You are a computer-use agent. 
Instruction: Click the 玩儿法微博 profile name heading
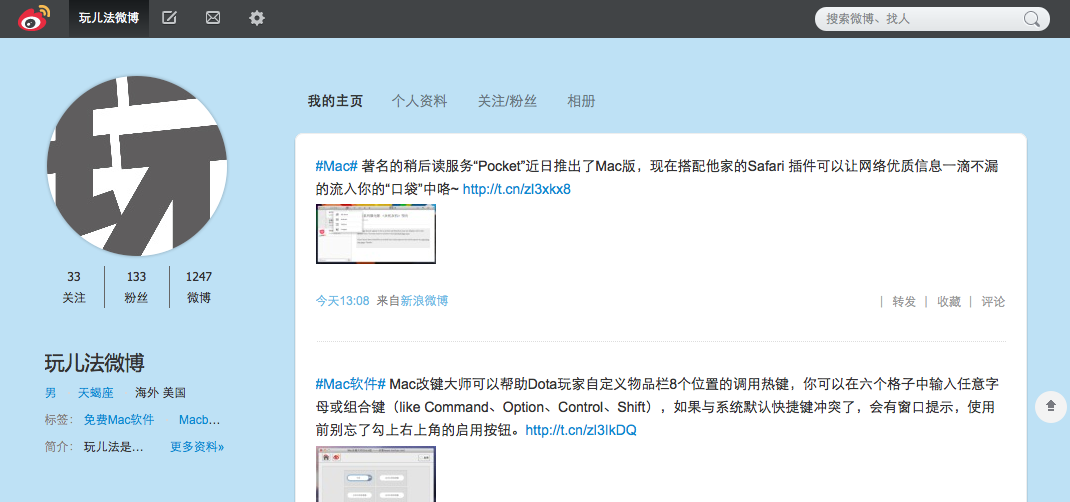coord(94,363)
